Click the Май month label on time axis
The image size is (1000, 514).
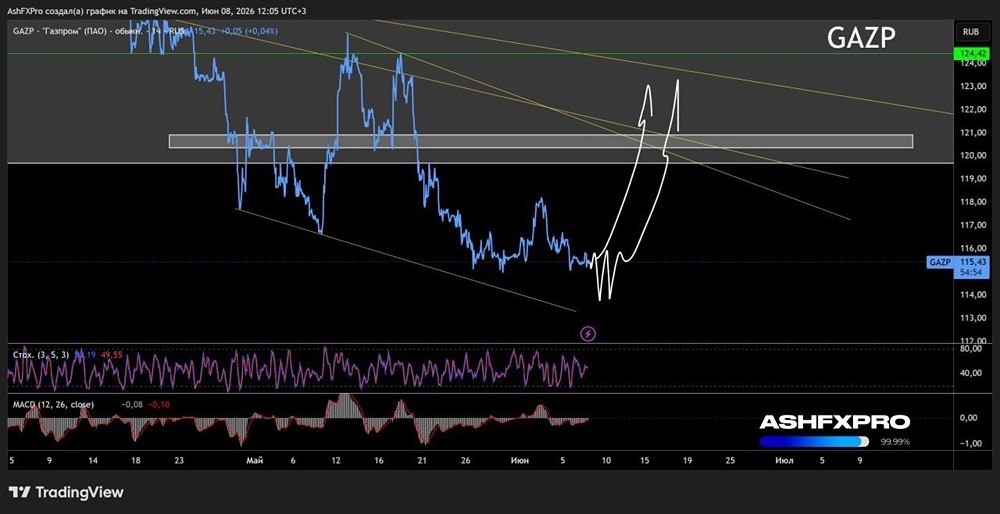tap(254, 460)
